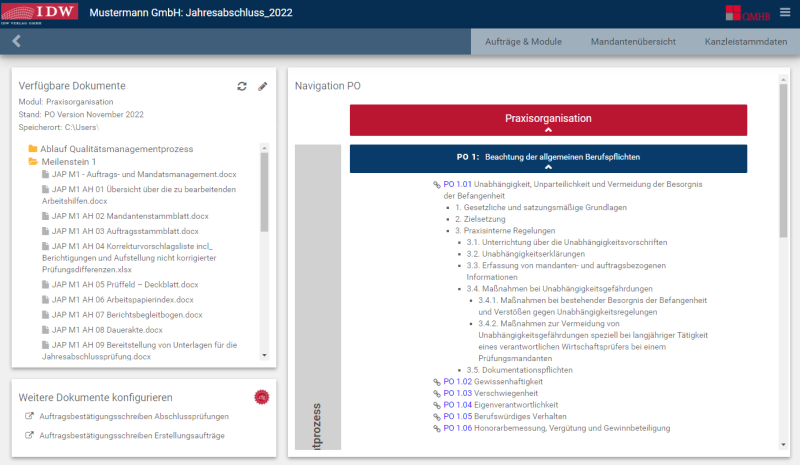Screen dimensions: 800x465
Task: Click document list scrollbar down arrow
Action: point(264,355)
